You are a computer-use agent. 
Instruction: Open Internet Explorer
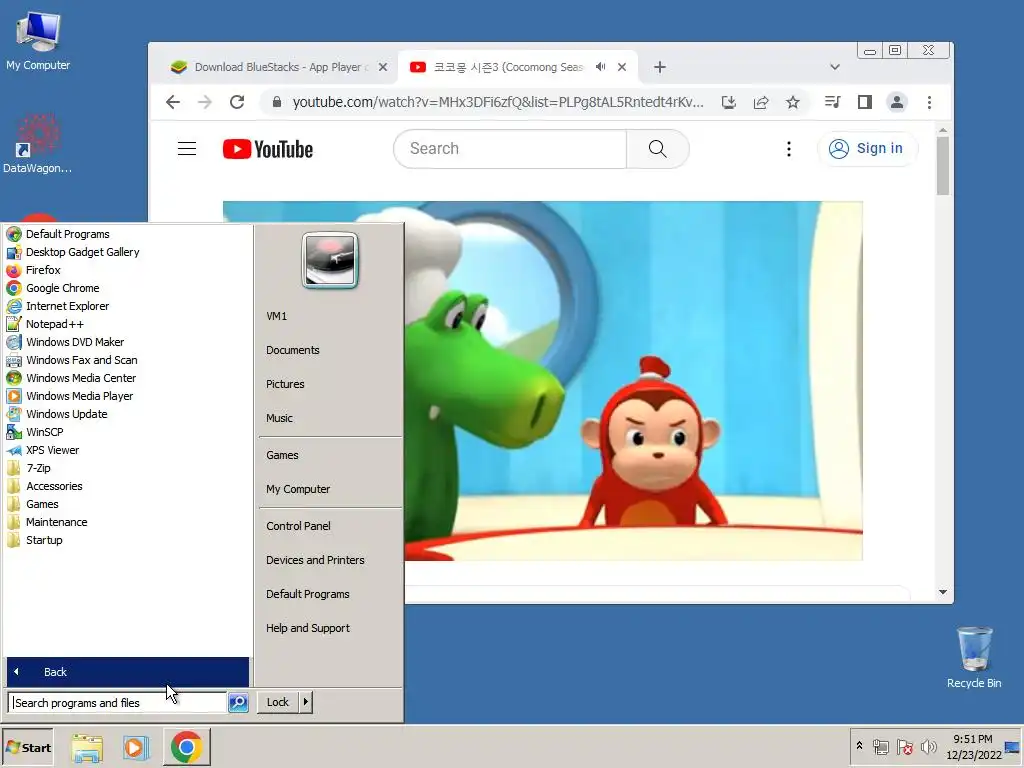pos(67,306)
